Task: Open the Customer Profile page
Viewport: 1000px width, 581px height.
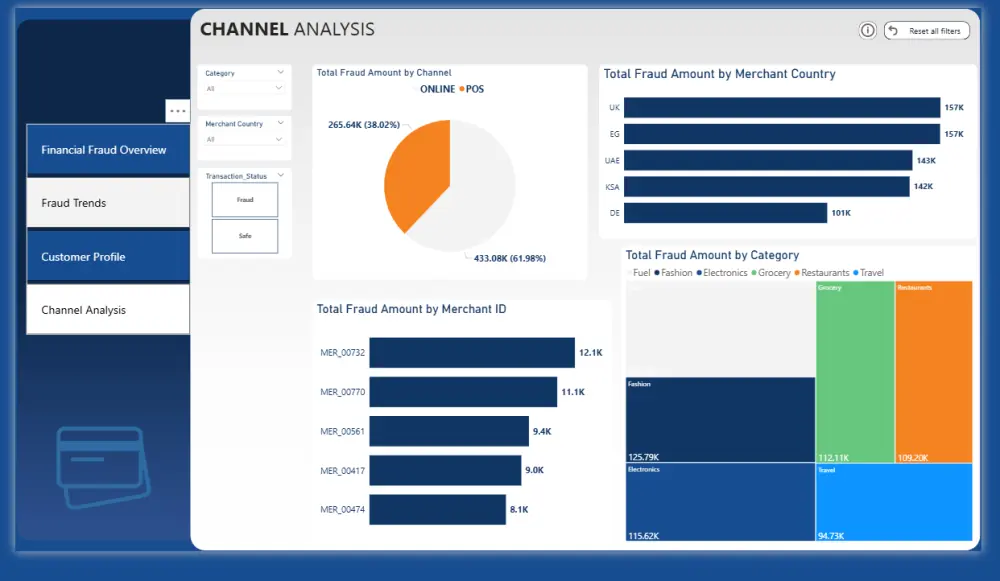Action: [x=108, y=256]
